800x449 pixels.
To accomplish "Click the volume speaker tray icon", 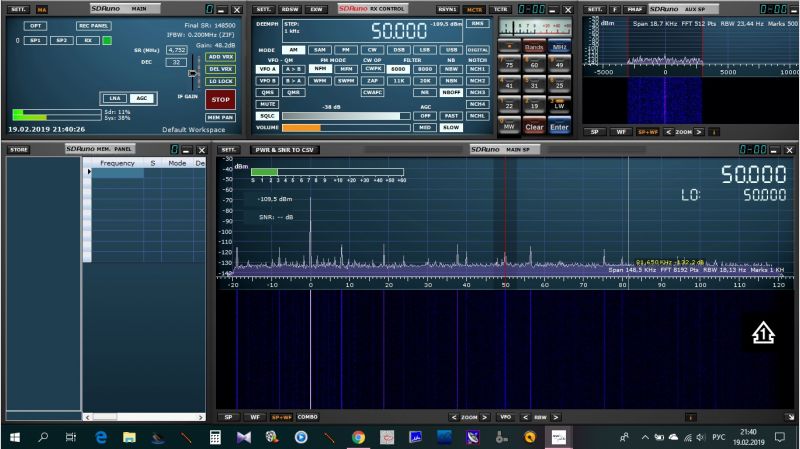I will pyautogui.click(x=701, y=437).
